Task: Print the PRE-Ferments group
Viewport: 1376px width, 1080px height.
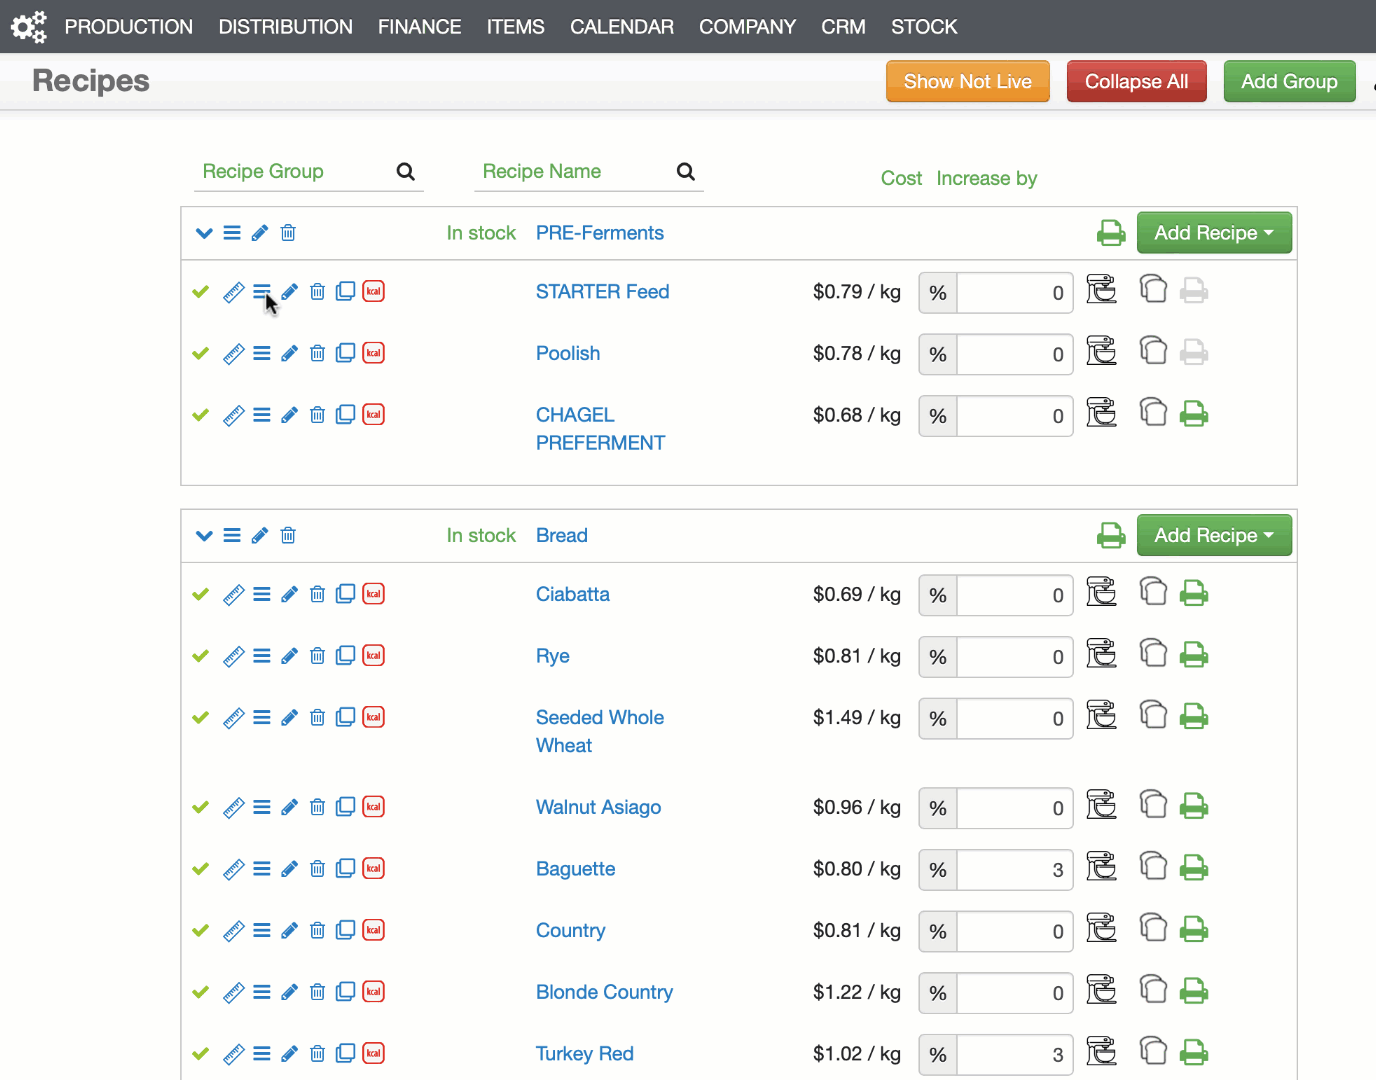Action: [1111, 233]
